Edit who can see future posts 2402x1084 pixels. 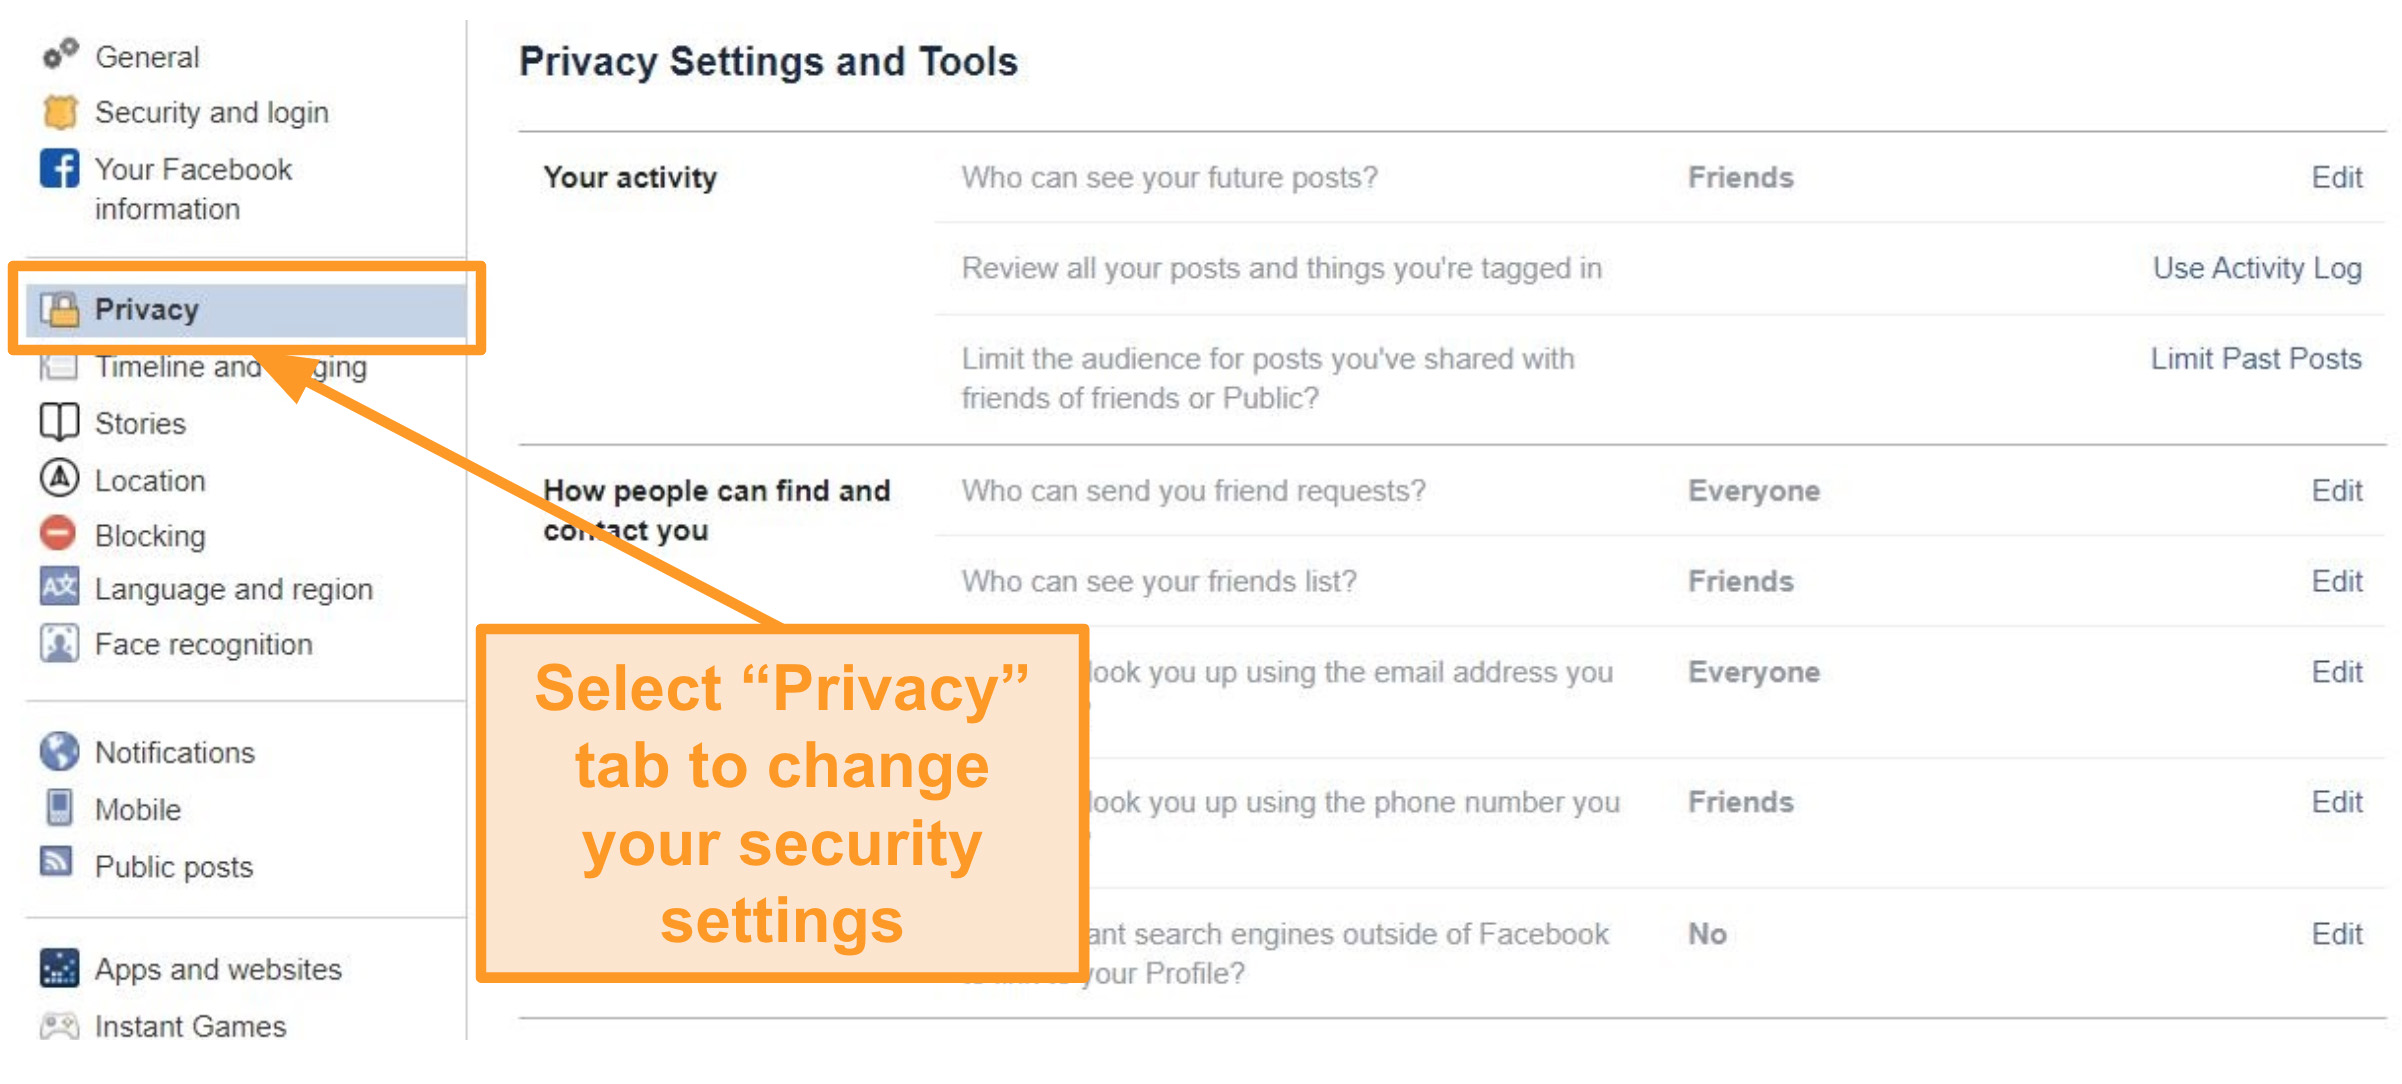coord(2336,178)
